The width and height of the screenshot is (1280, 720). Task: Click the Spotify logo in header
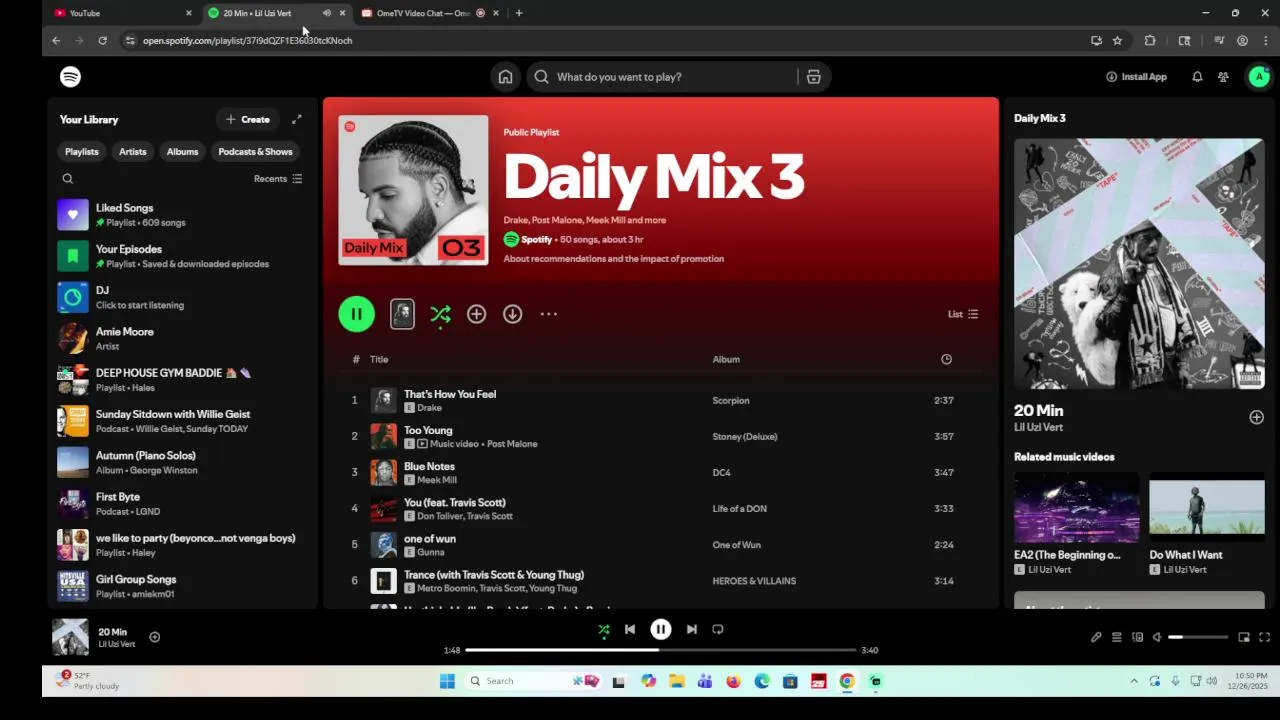pos(70,77)
